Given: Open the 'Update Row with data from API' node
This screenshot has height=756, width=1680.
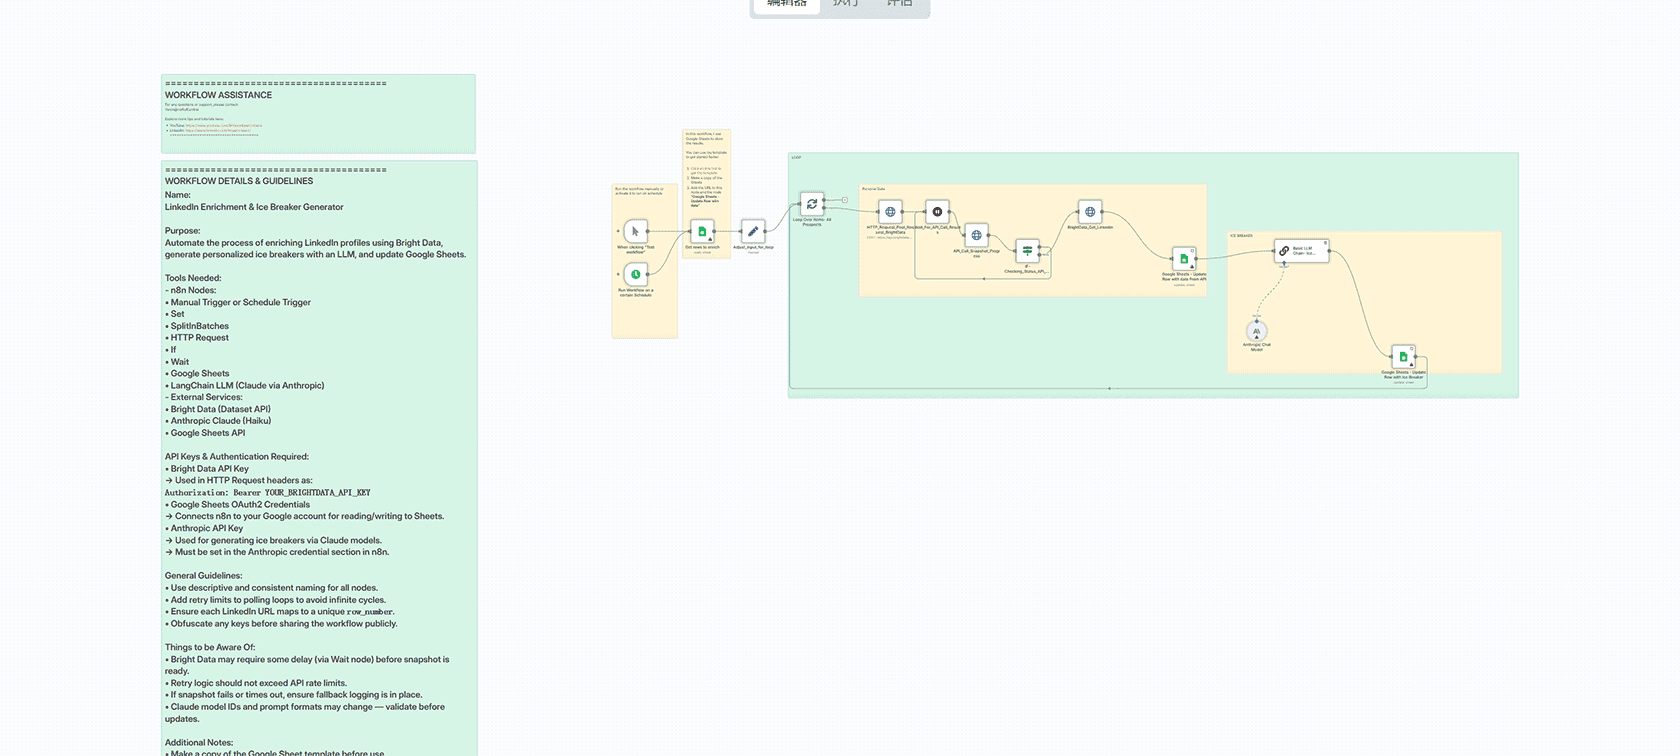Looking at the screenshot, I should [x=1184, y=259].
